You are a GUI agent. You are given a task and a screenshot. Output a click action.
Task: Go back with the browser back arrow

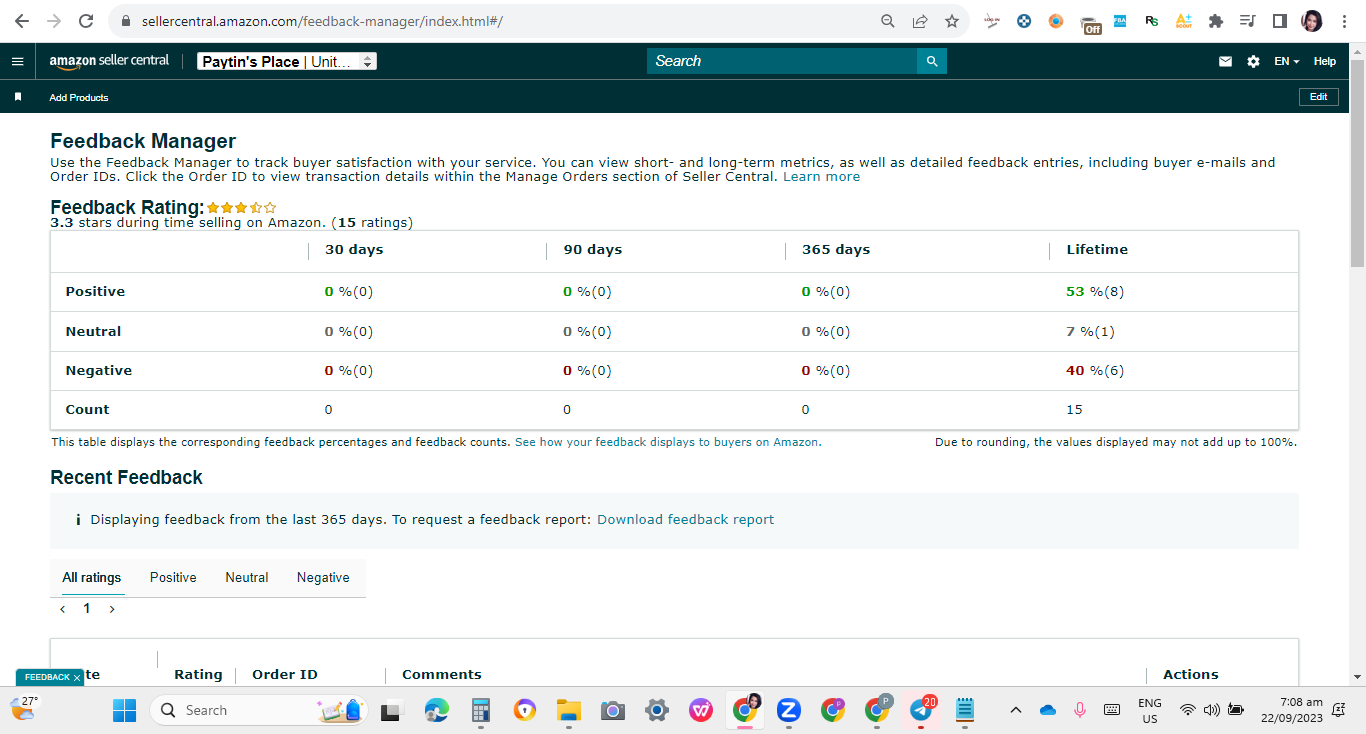click(21, 21)
